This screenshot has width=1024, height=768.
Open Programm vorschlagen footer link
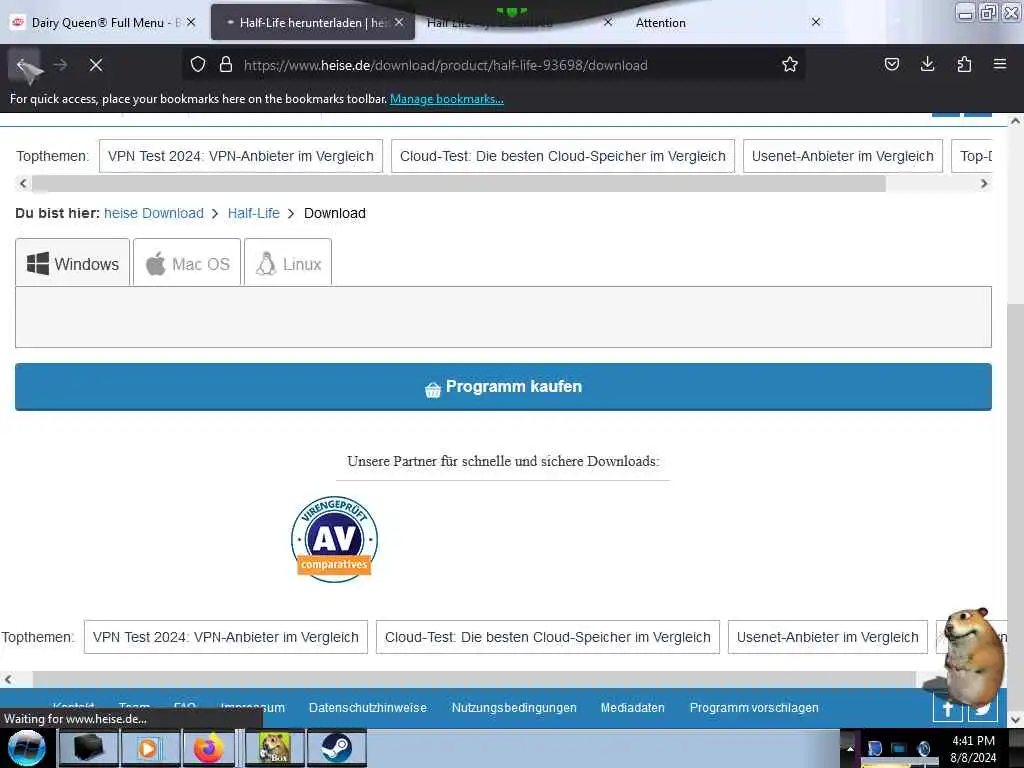[754, 708]
